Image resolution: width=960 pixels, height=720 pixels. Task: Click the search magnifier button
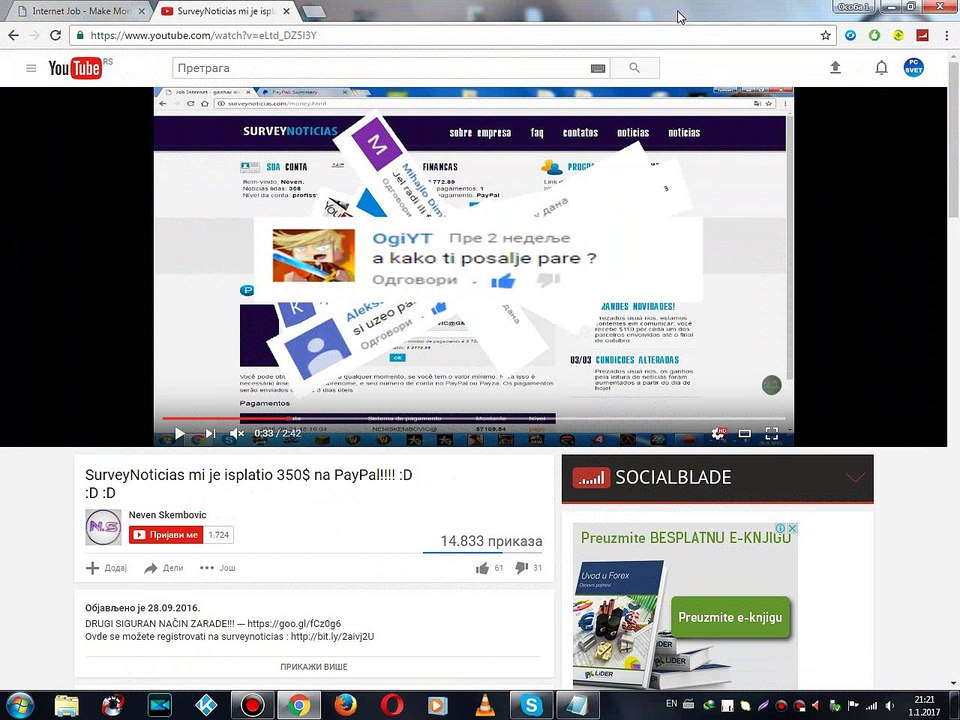click(635, 68)
